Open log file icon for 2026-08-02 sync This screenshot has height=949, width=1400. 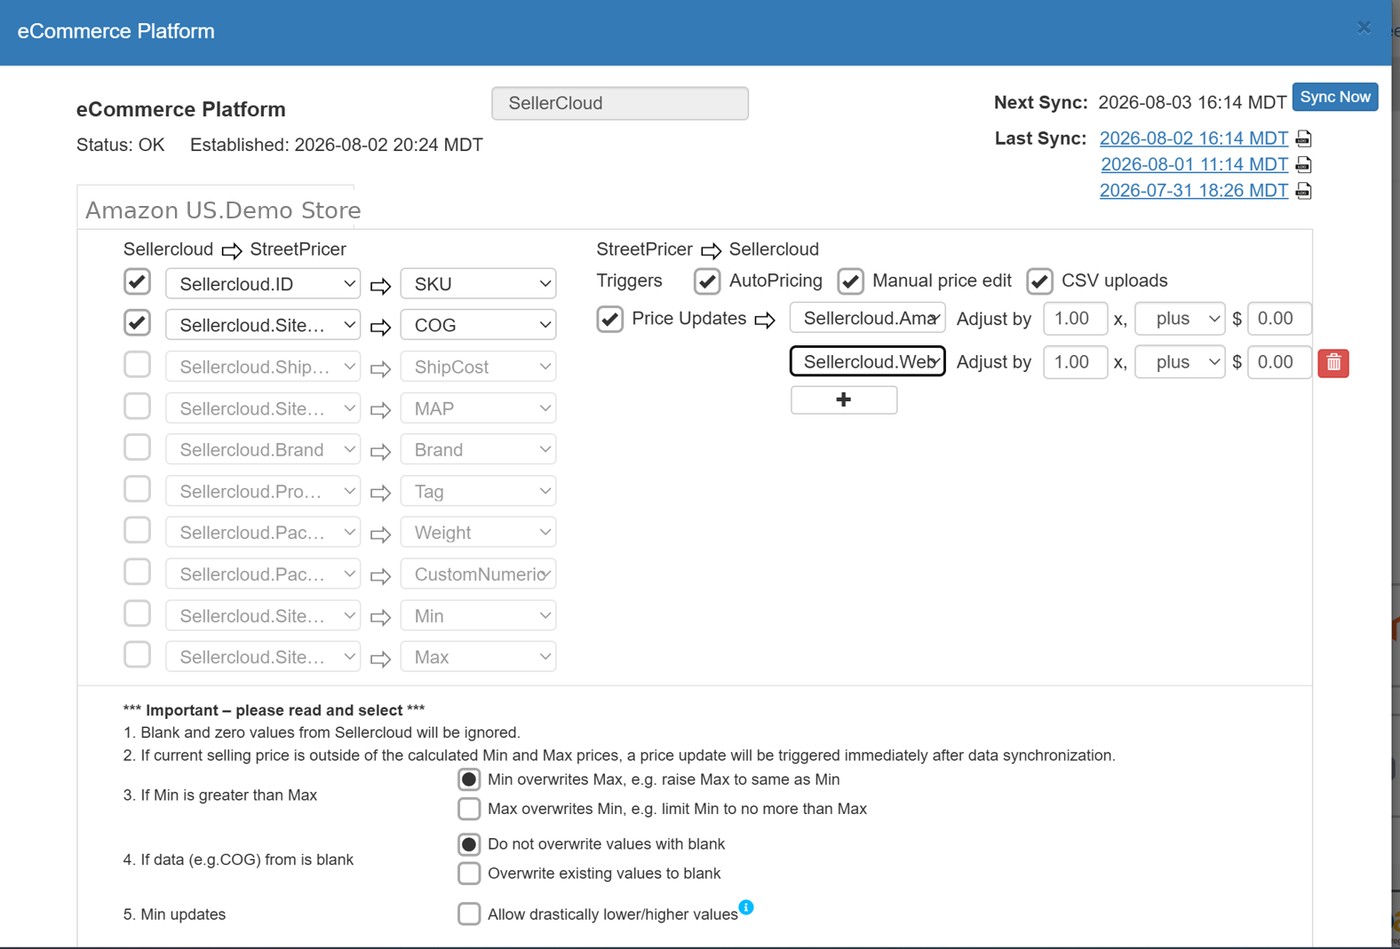coord(1303,139)
